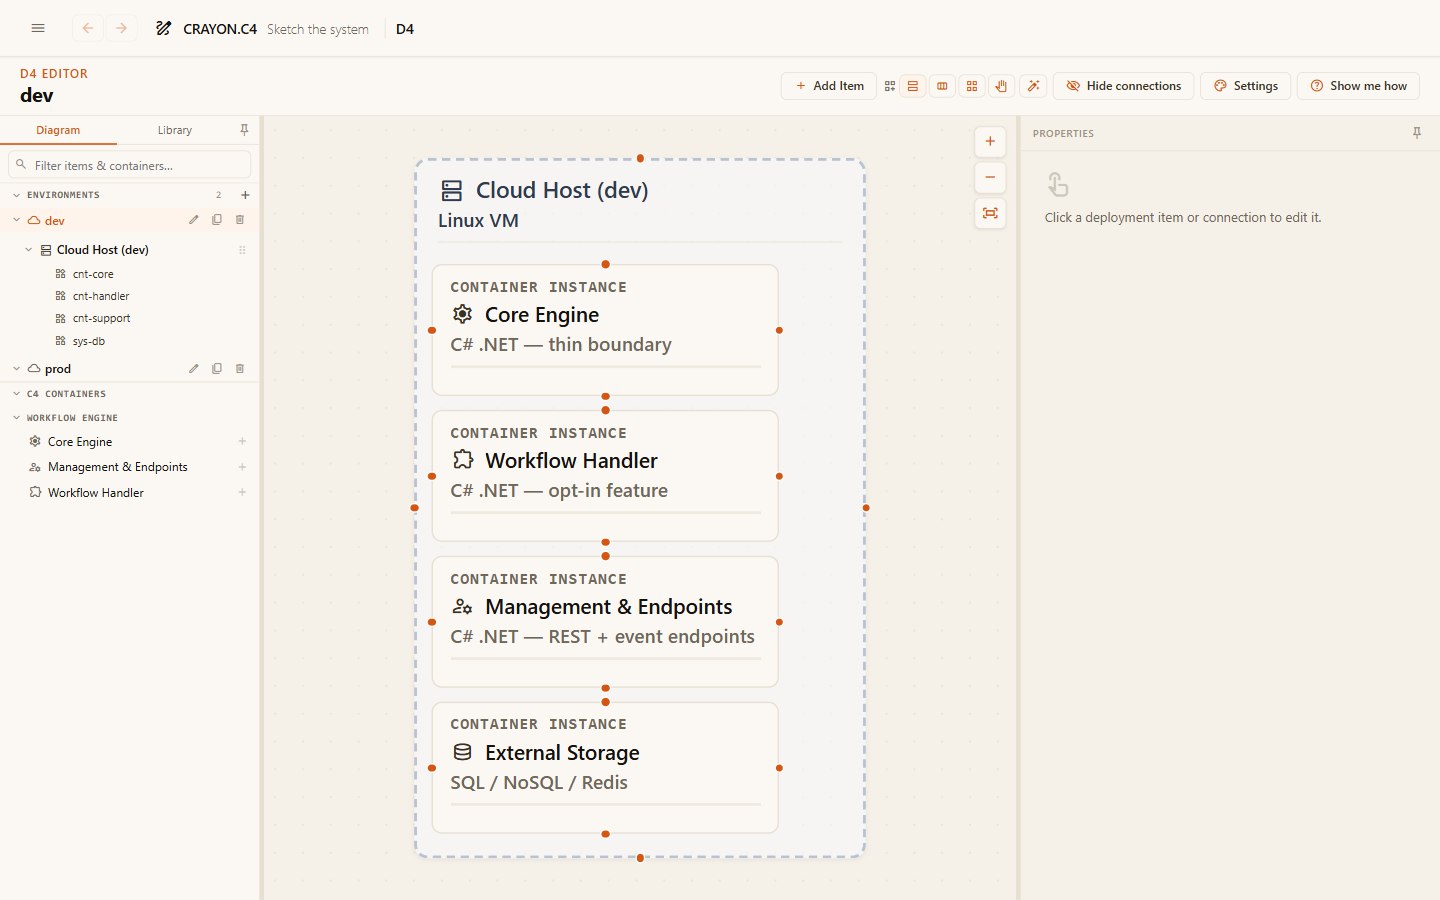Edit the dev environment name

(194, 220)
